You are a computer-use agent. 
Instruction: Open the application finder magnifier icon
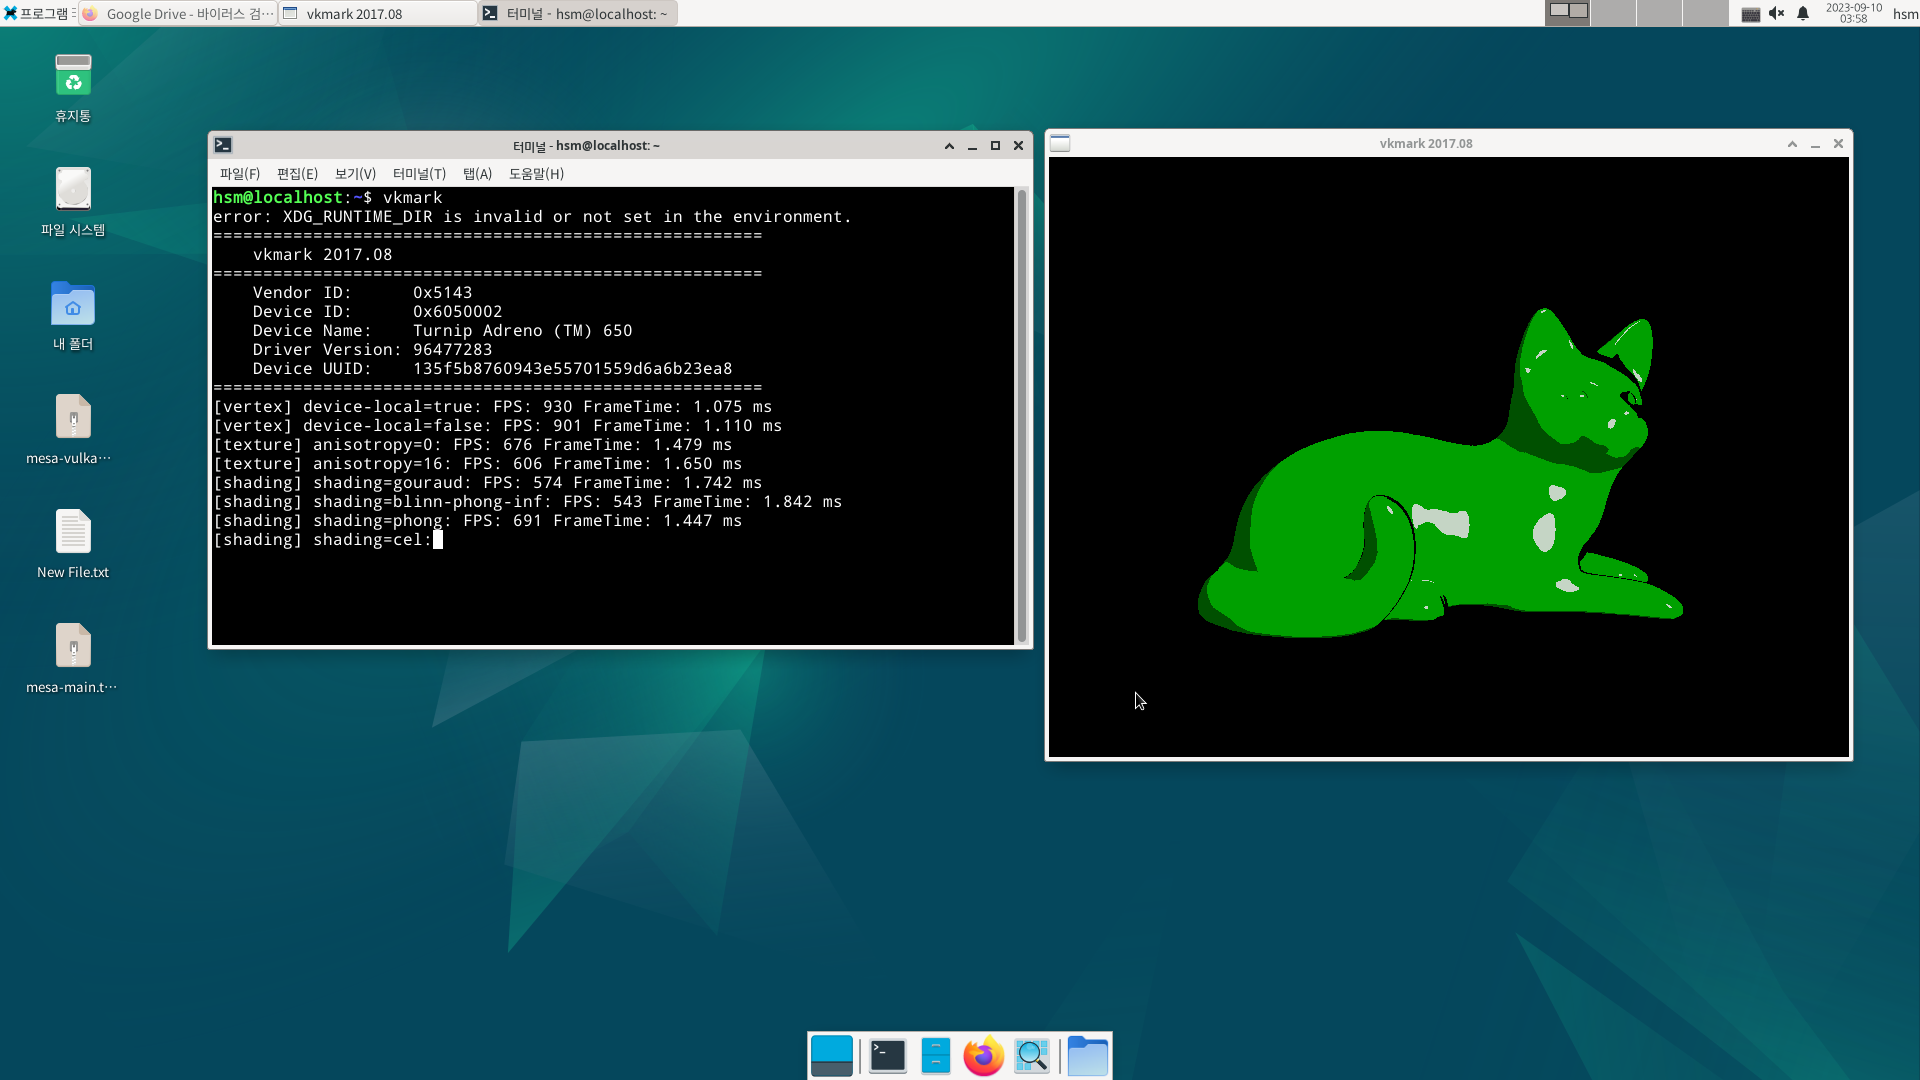click(x=1032, y=1055)
